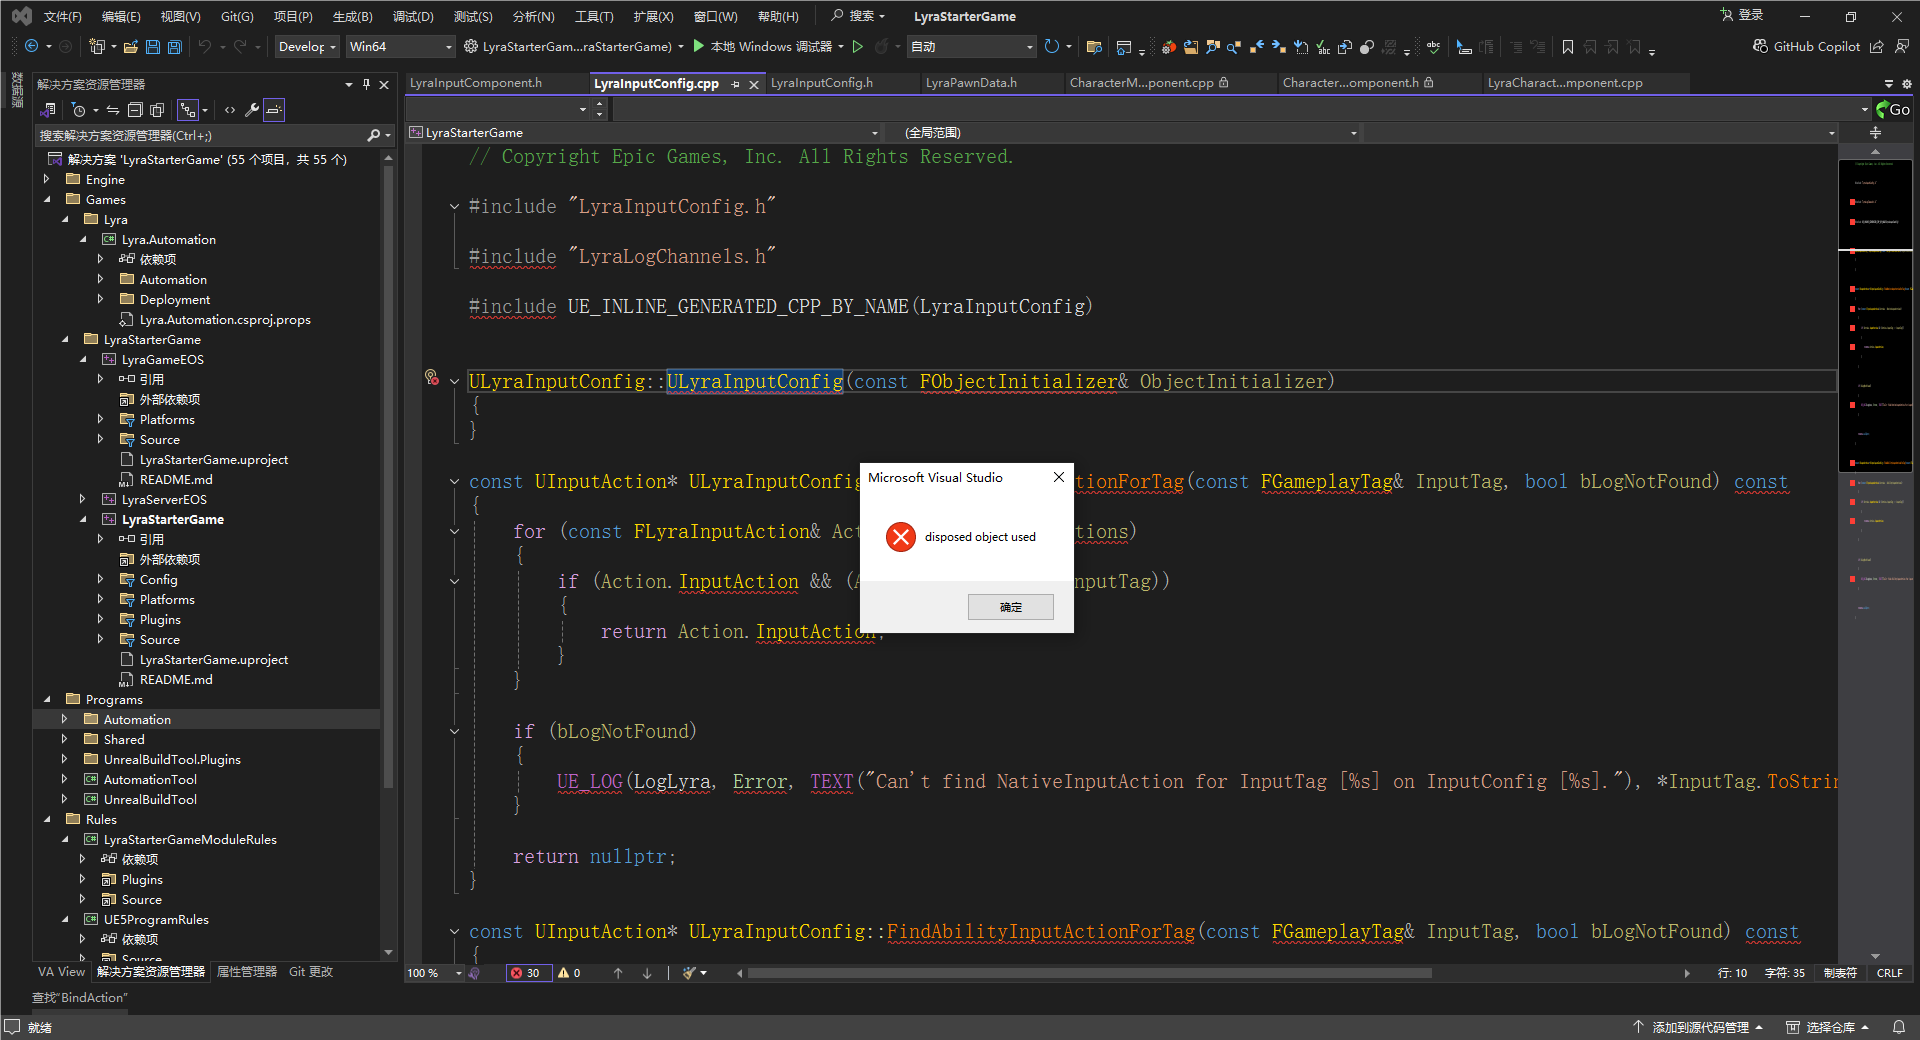Click the open file folder icon
The width and height of the screenshot is (1920, 1040).
(131, 46)
